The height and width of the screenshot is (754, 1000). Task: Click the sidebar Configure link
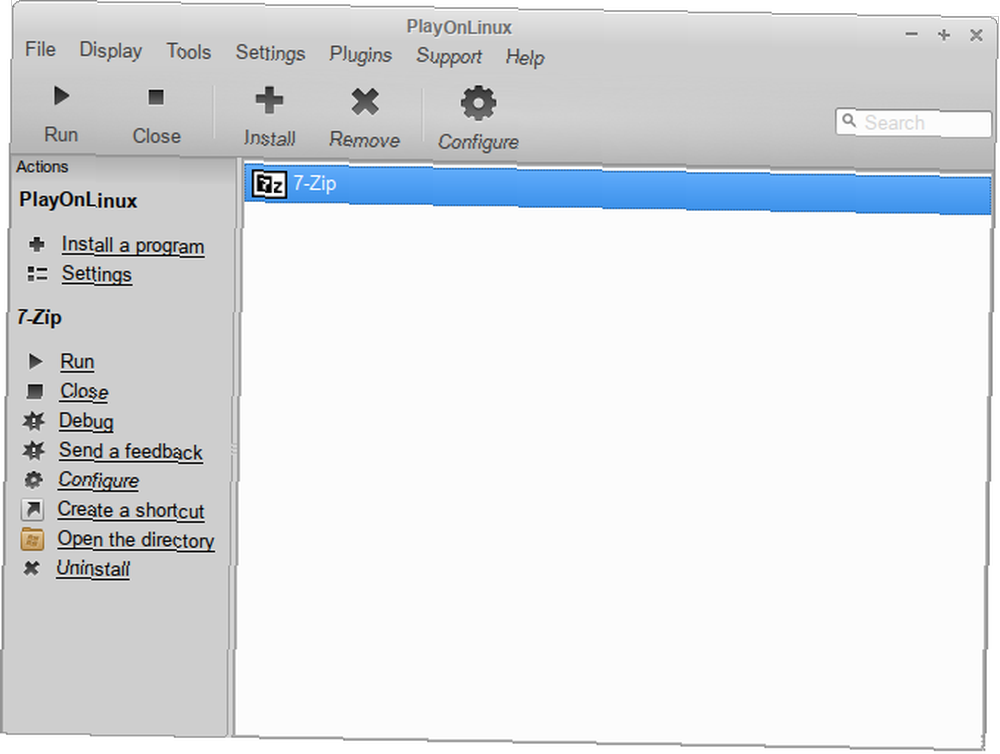coord(98,480)
